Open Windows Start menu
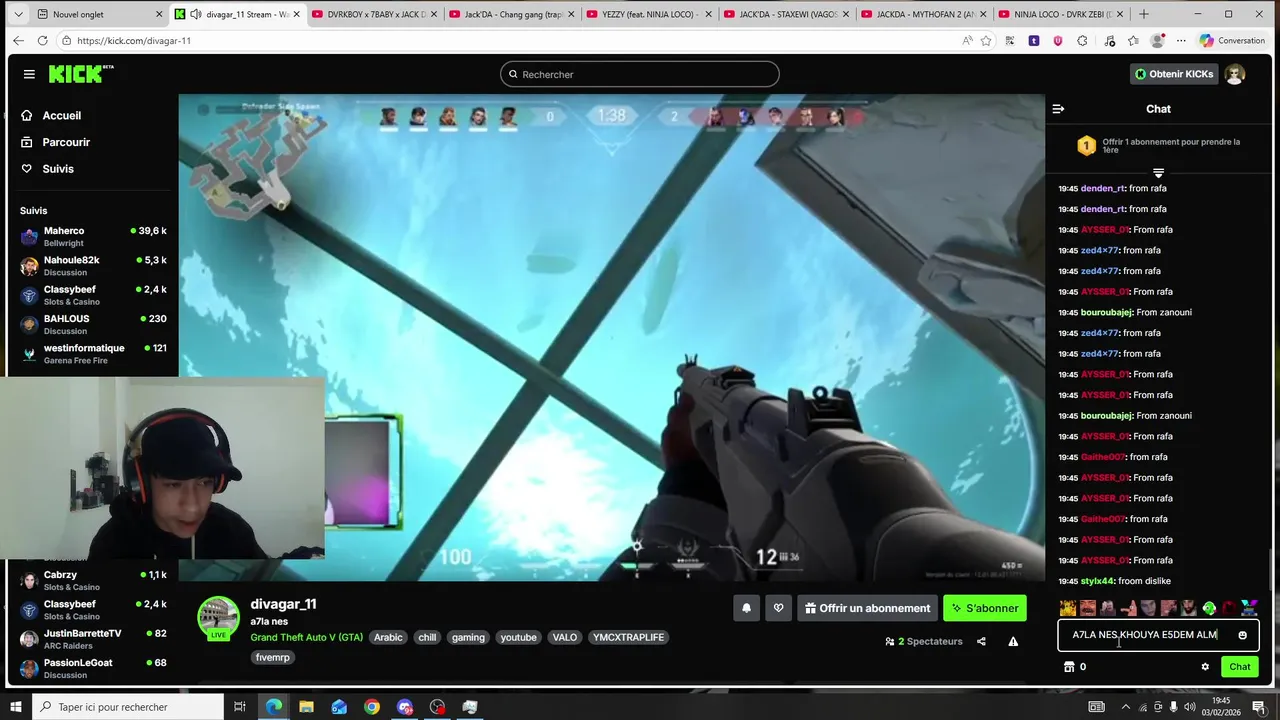This screenshot has height=720, width=1280. (15, 707)
